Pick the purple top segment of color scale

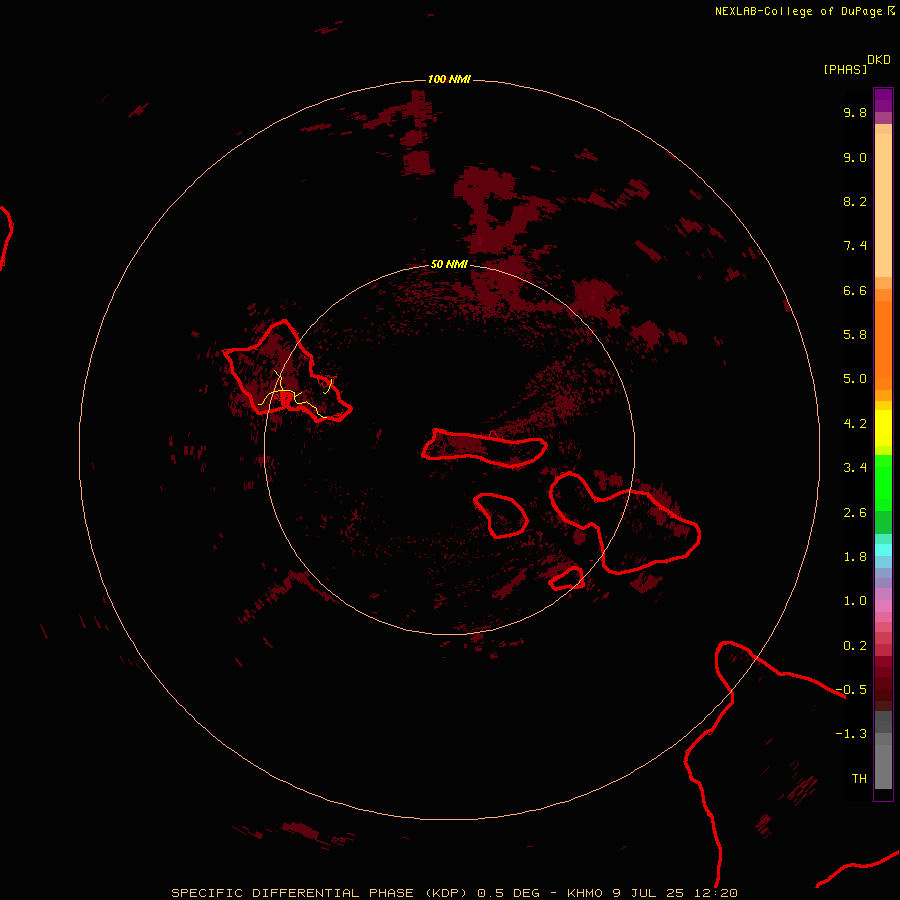[x=883, y=100]
